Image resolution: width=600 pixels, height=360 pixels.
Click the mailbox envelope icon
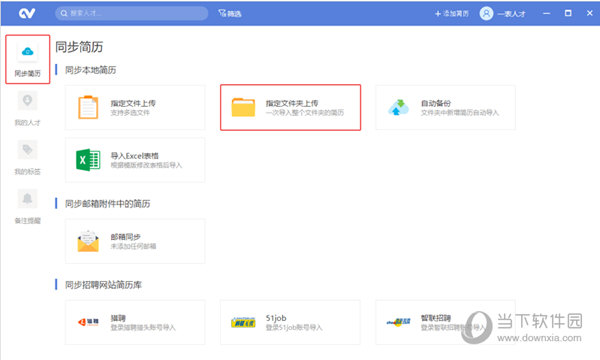[x=88, y=241]
